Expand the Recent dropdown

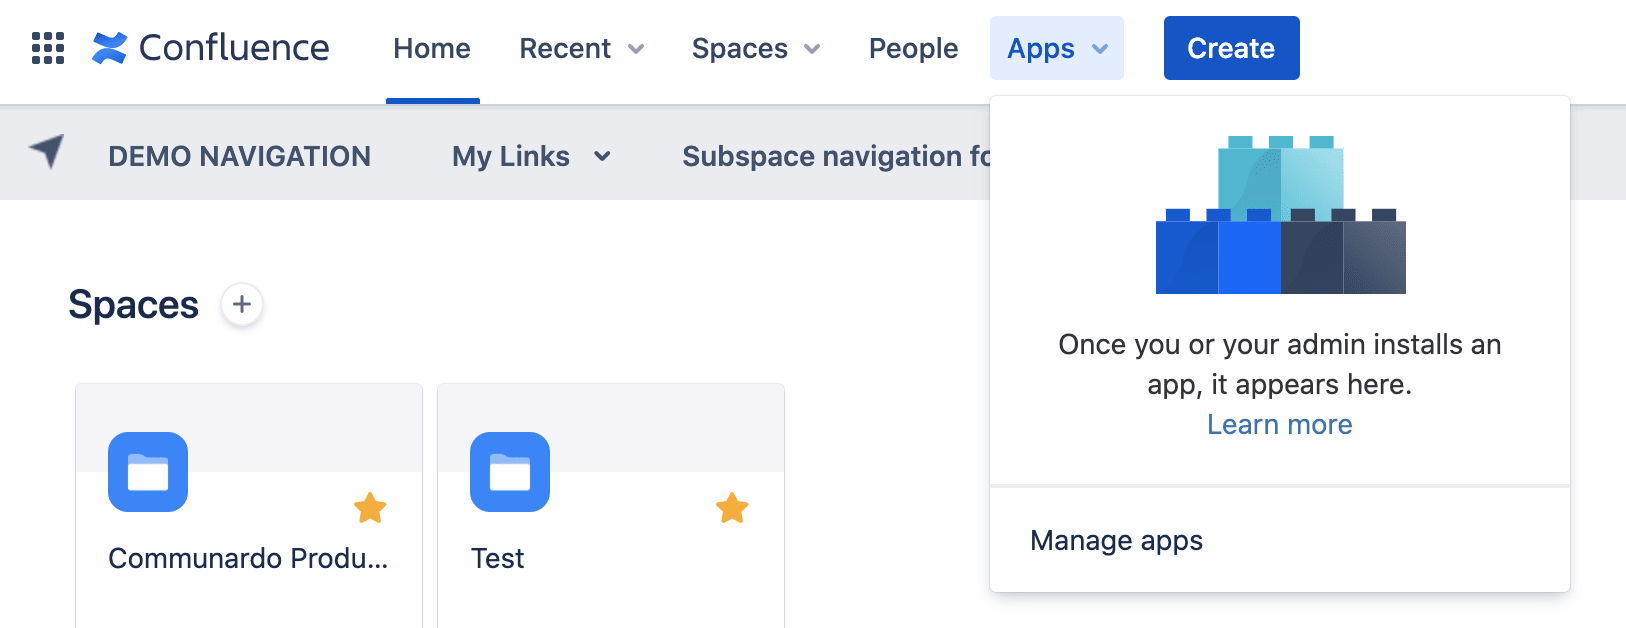580,47
